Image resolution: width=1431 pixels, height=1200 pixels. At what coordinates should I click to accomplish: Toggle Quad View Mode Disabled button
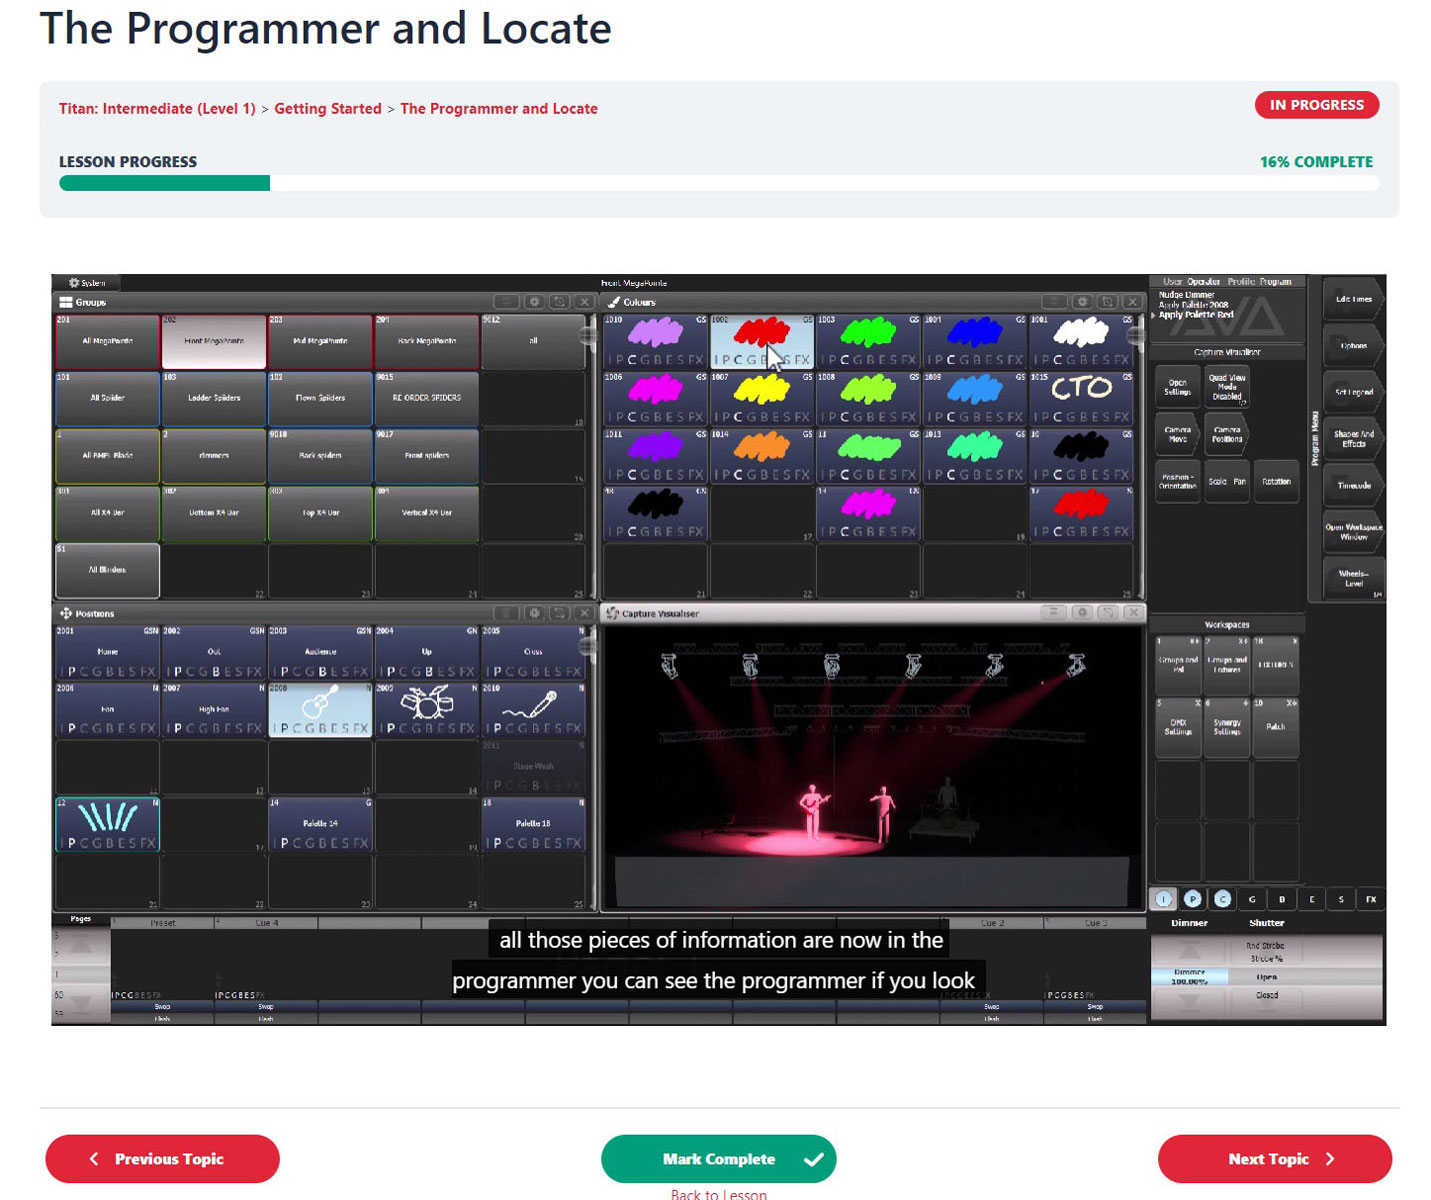click(x=1226, y=387)
